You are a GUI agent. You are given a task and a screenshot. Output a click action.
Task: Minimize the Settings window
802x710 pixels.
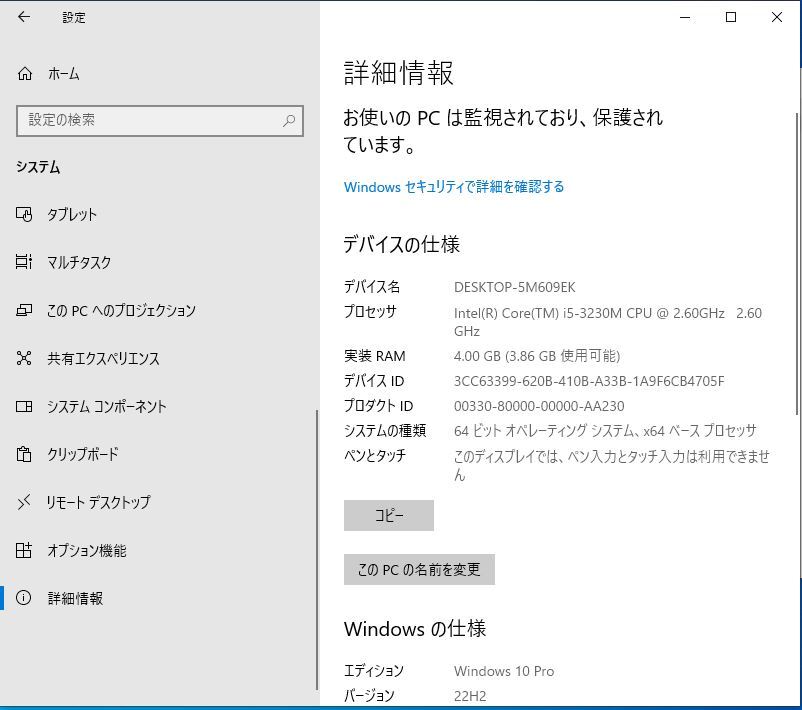pyautogui.click(x=685, y=17)
